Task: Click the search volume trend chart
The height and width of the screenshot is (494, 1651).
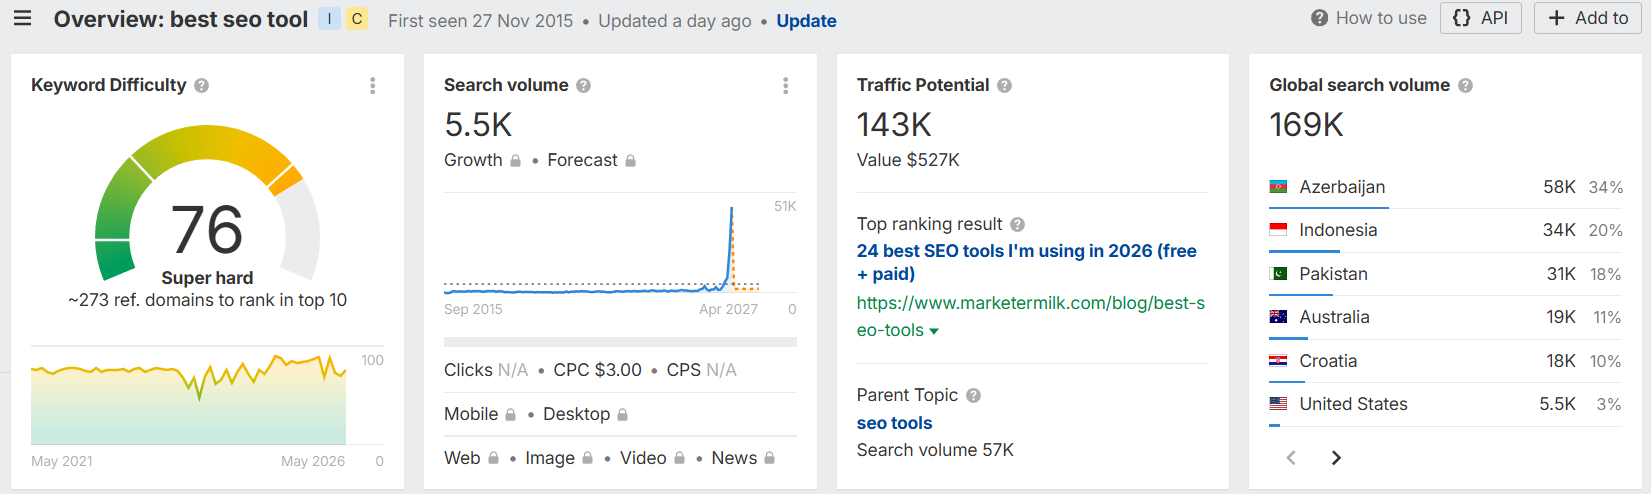Action: point(602,250)
